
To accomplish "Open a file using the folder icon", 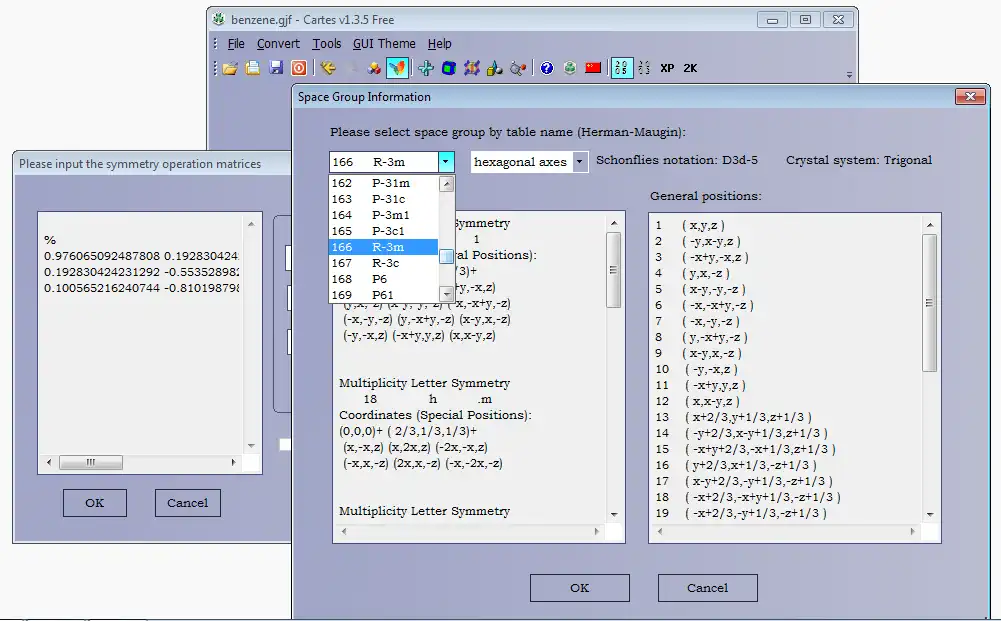I will pyautogui.click(x=230, y=68).
